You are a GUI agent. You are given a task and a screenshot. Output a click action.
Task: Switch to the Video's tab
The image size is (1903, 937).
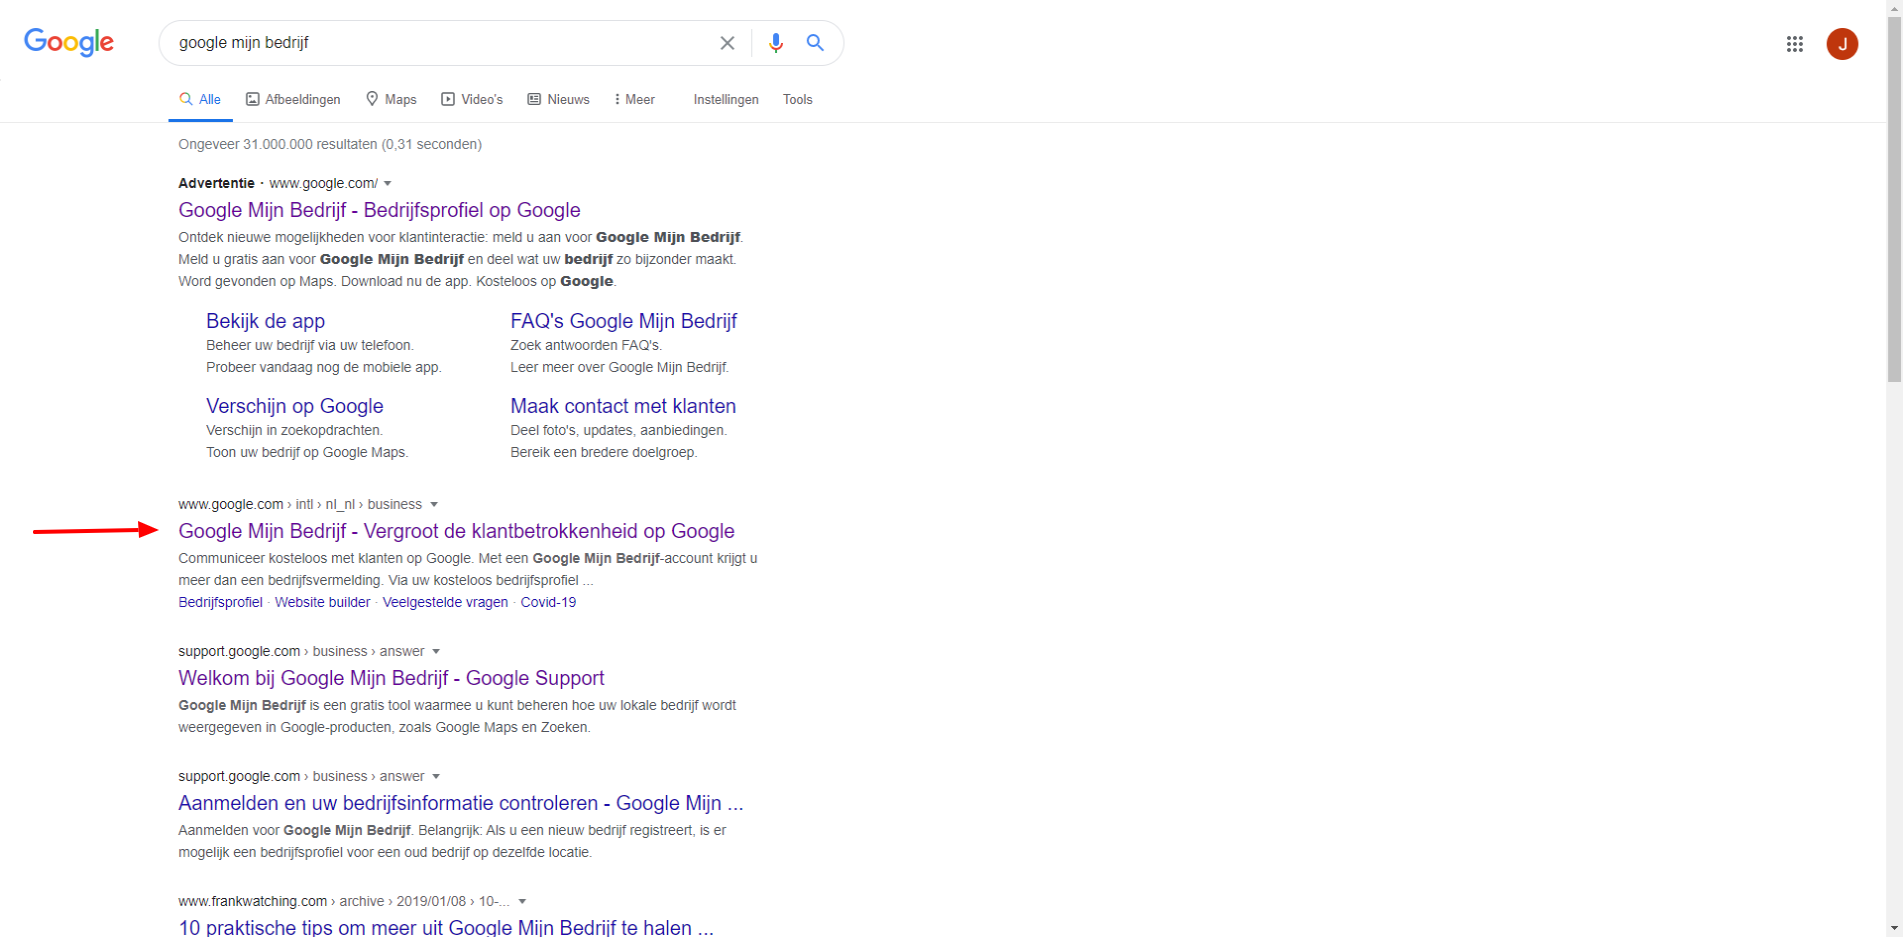pyautogui.click(x=472, y=99)
